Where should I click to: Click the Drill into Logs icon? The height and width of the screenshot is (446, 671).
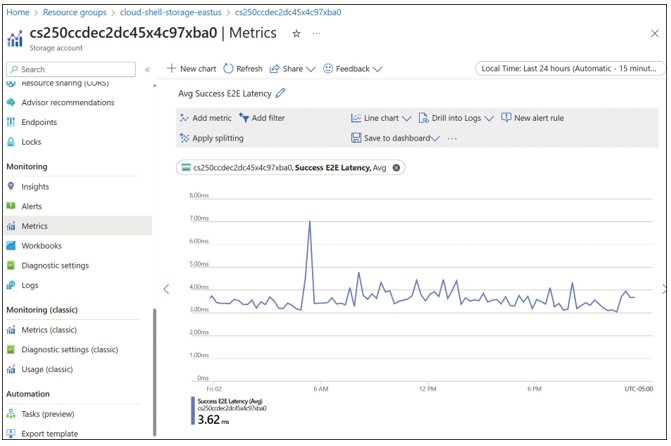pyautogui.click(x=423, y=118)
